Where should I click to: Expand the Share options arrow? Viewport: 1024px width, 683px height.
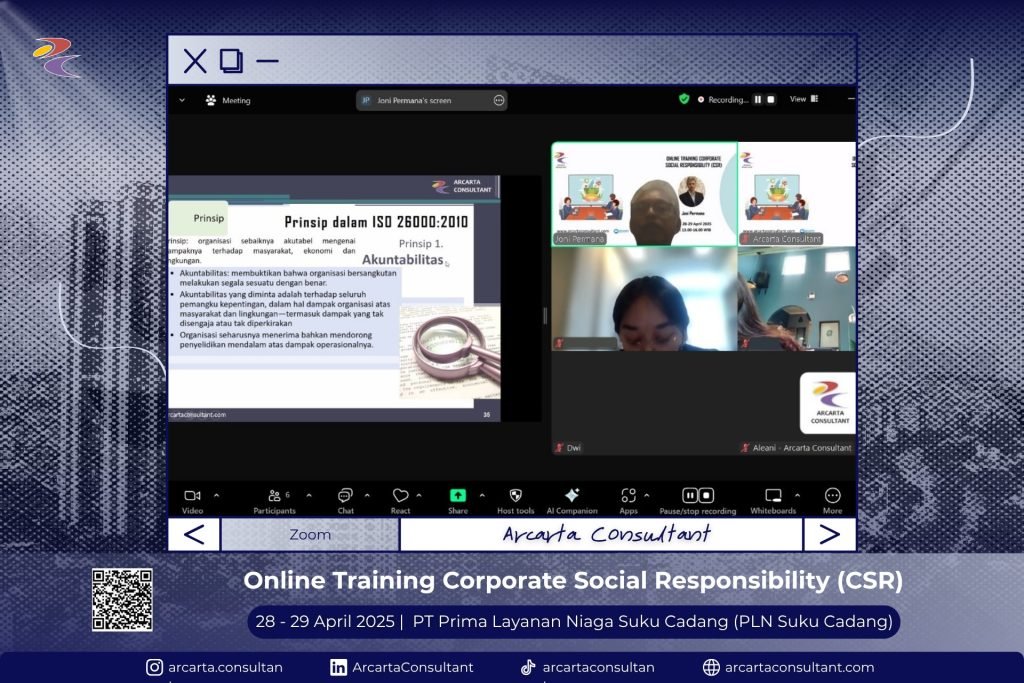point(482,495)
